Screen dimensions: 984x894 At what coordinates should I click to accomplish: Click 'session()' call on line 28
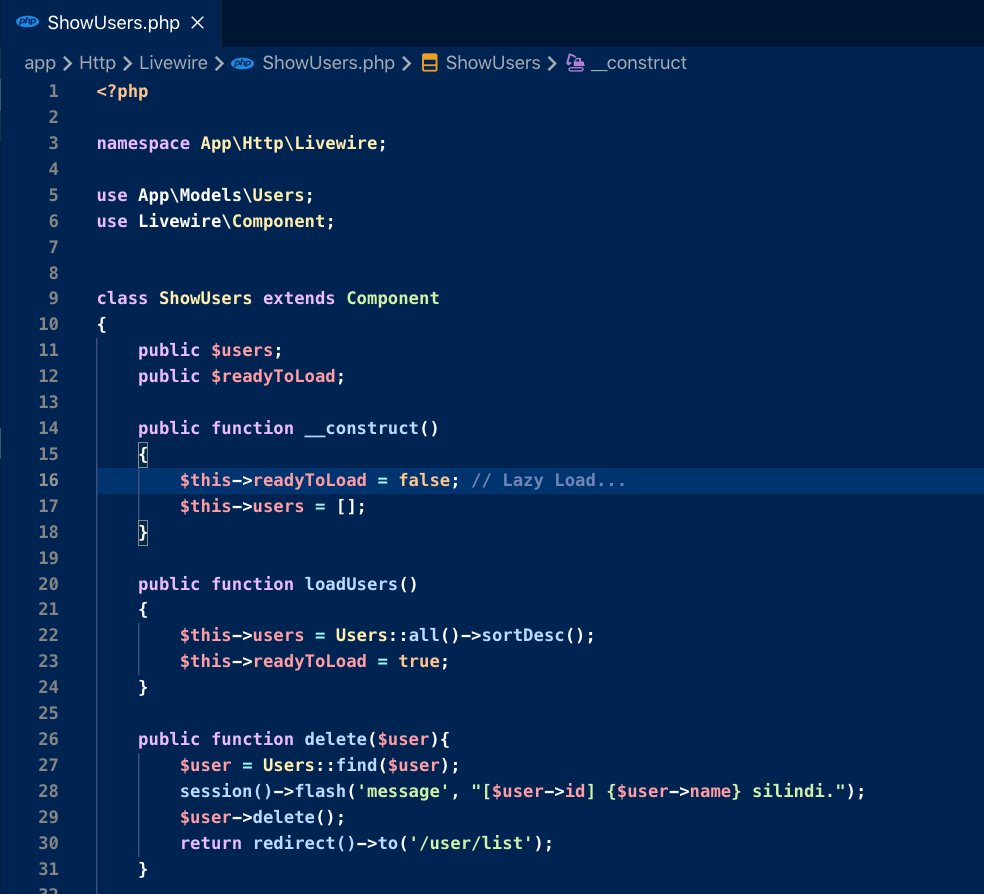coord(227,792)
